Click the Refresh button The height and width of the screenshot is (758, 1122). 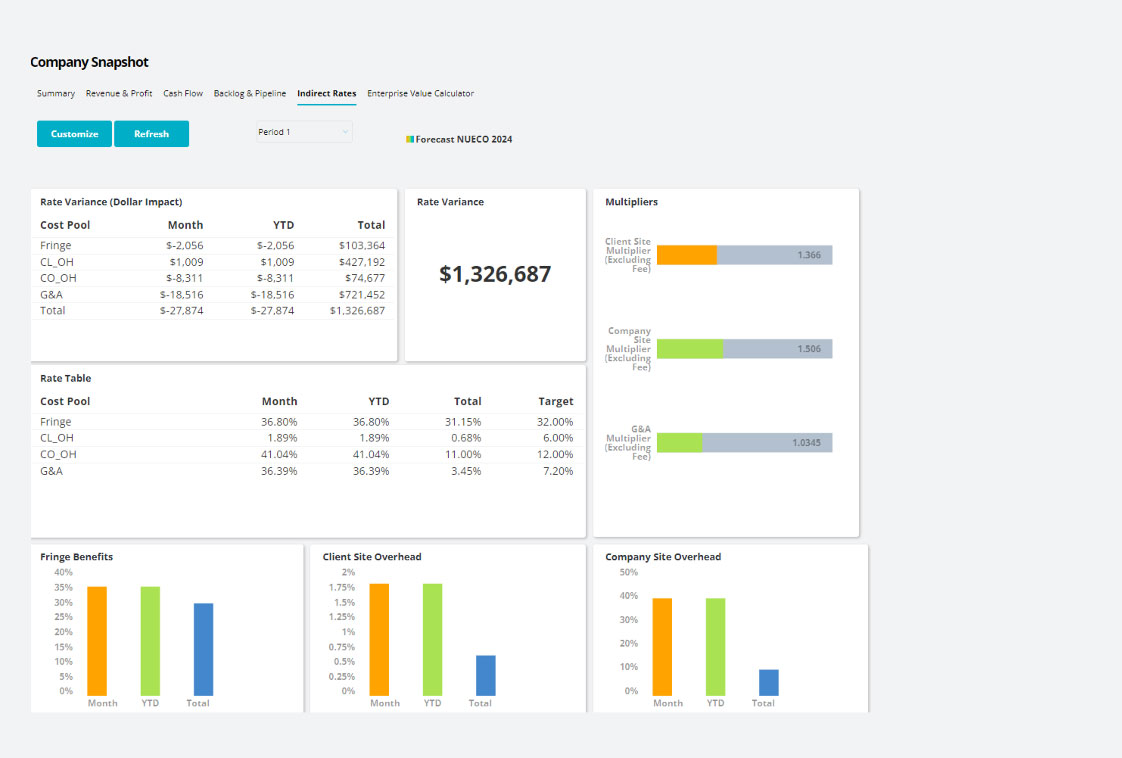click(151, 134)
